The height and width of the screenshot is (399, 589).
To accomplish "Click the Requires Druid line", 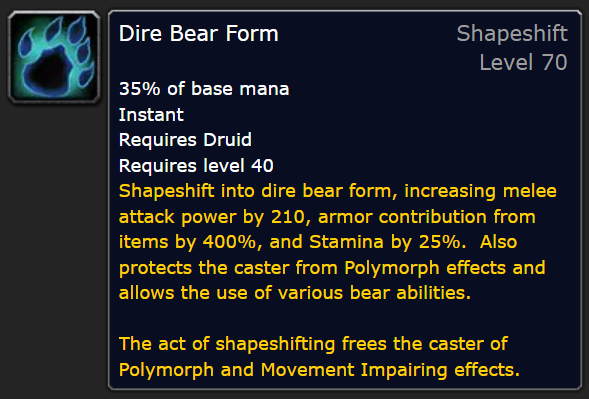I will tap(185, 140).
